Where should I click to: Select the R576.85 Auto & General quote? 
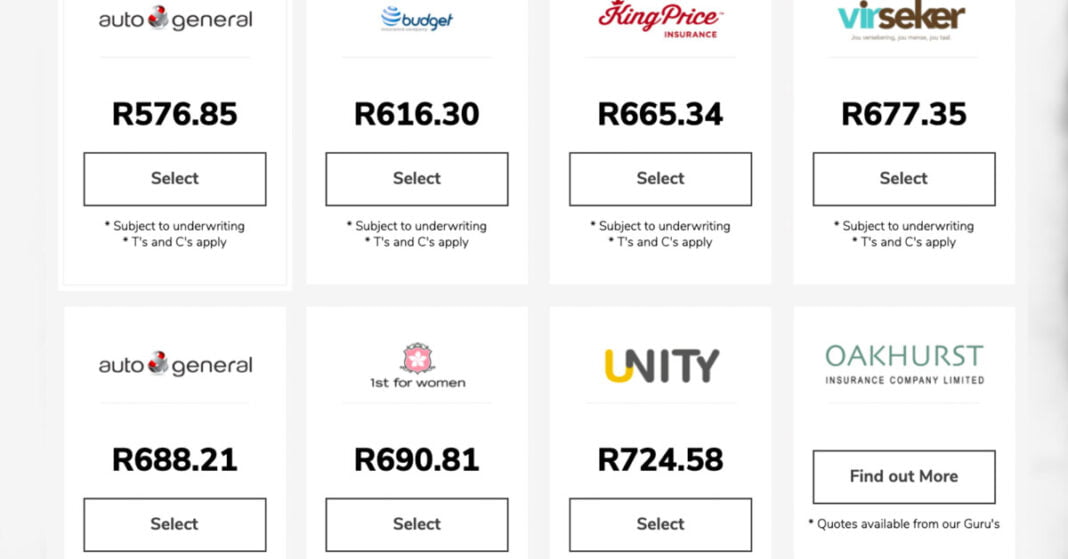pyautogui.click(x=175, y=179)
